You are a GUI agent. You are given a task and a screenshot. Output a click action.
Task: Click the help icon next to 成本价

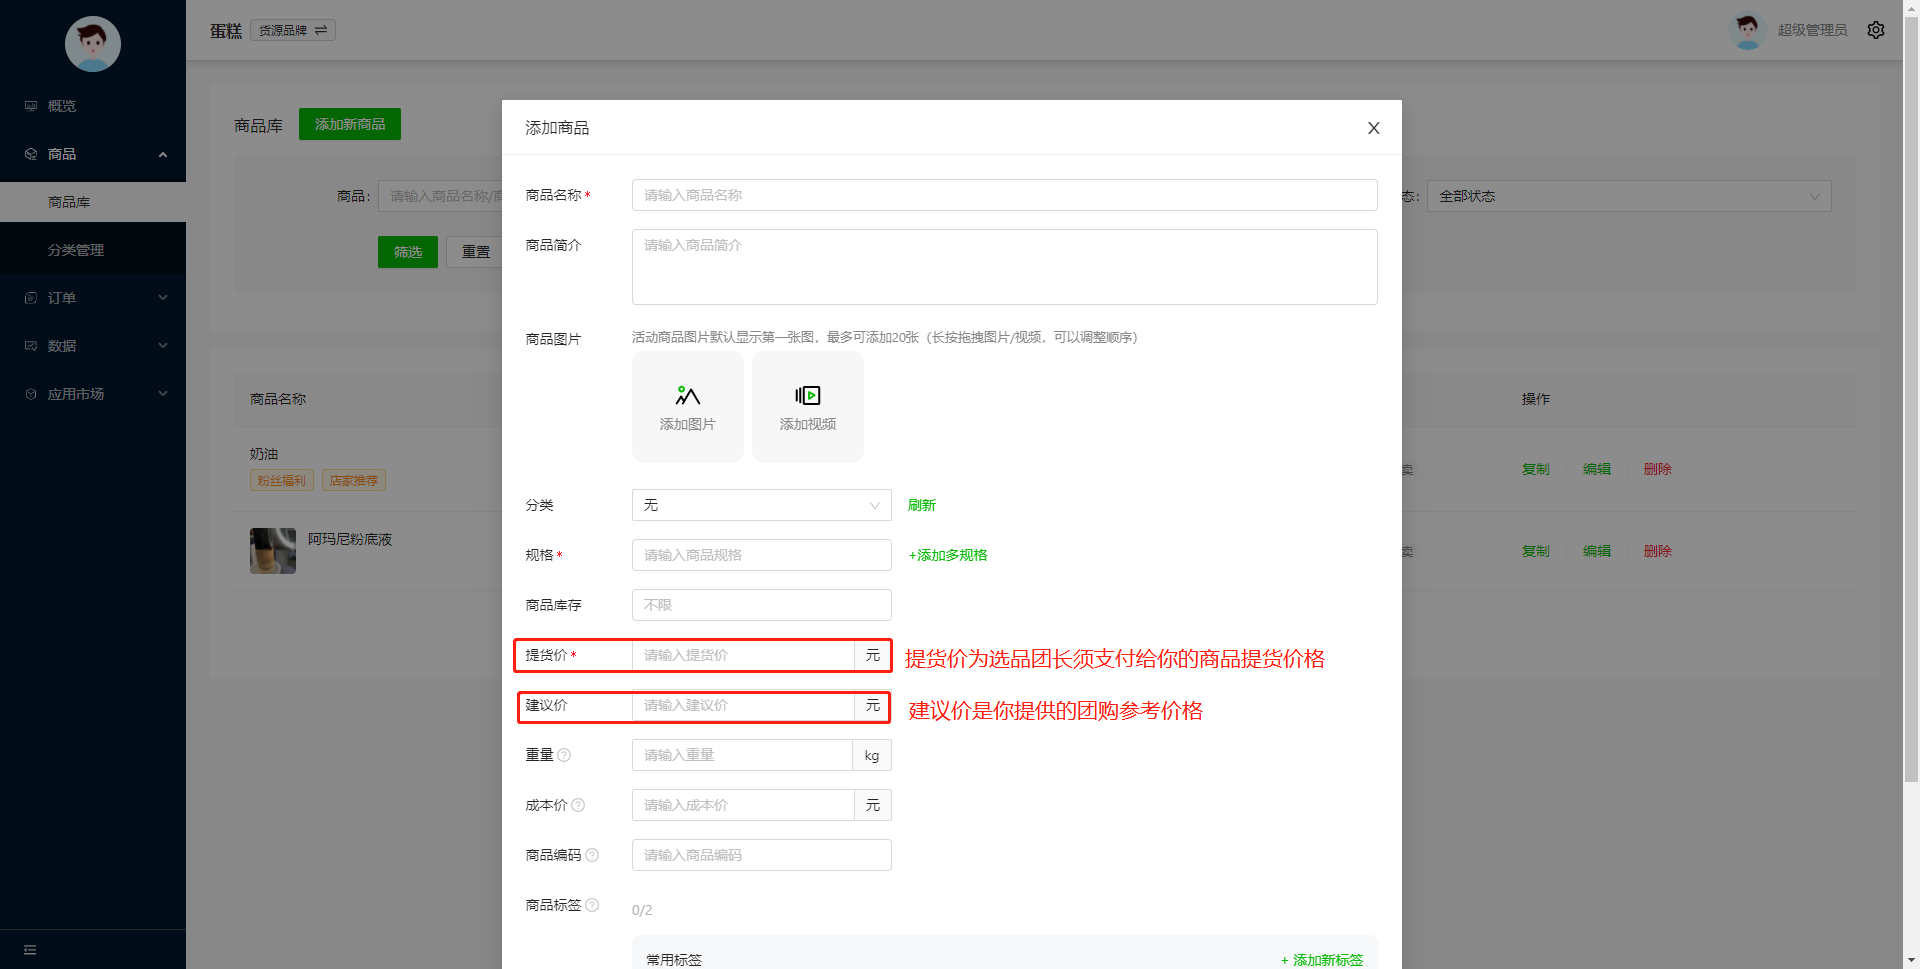tap(578, 805)
